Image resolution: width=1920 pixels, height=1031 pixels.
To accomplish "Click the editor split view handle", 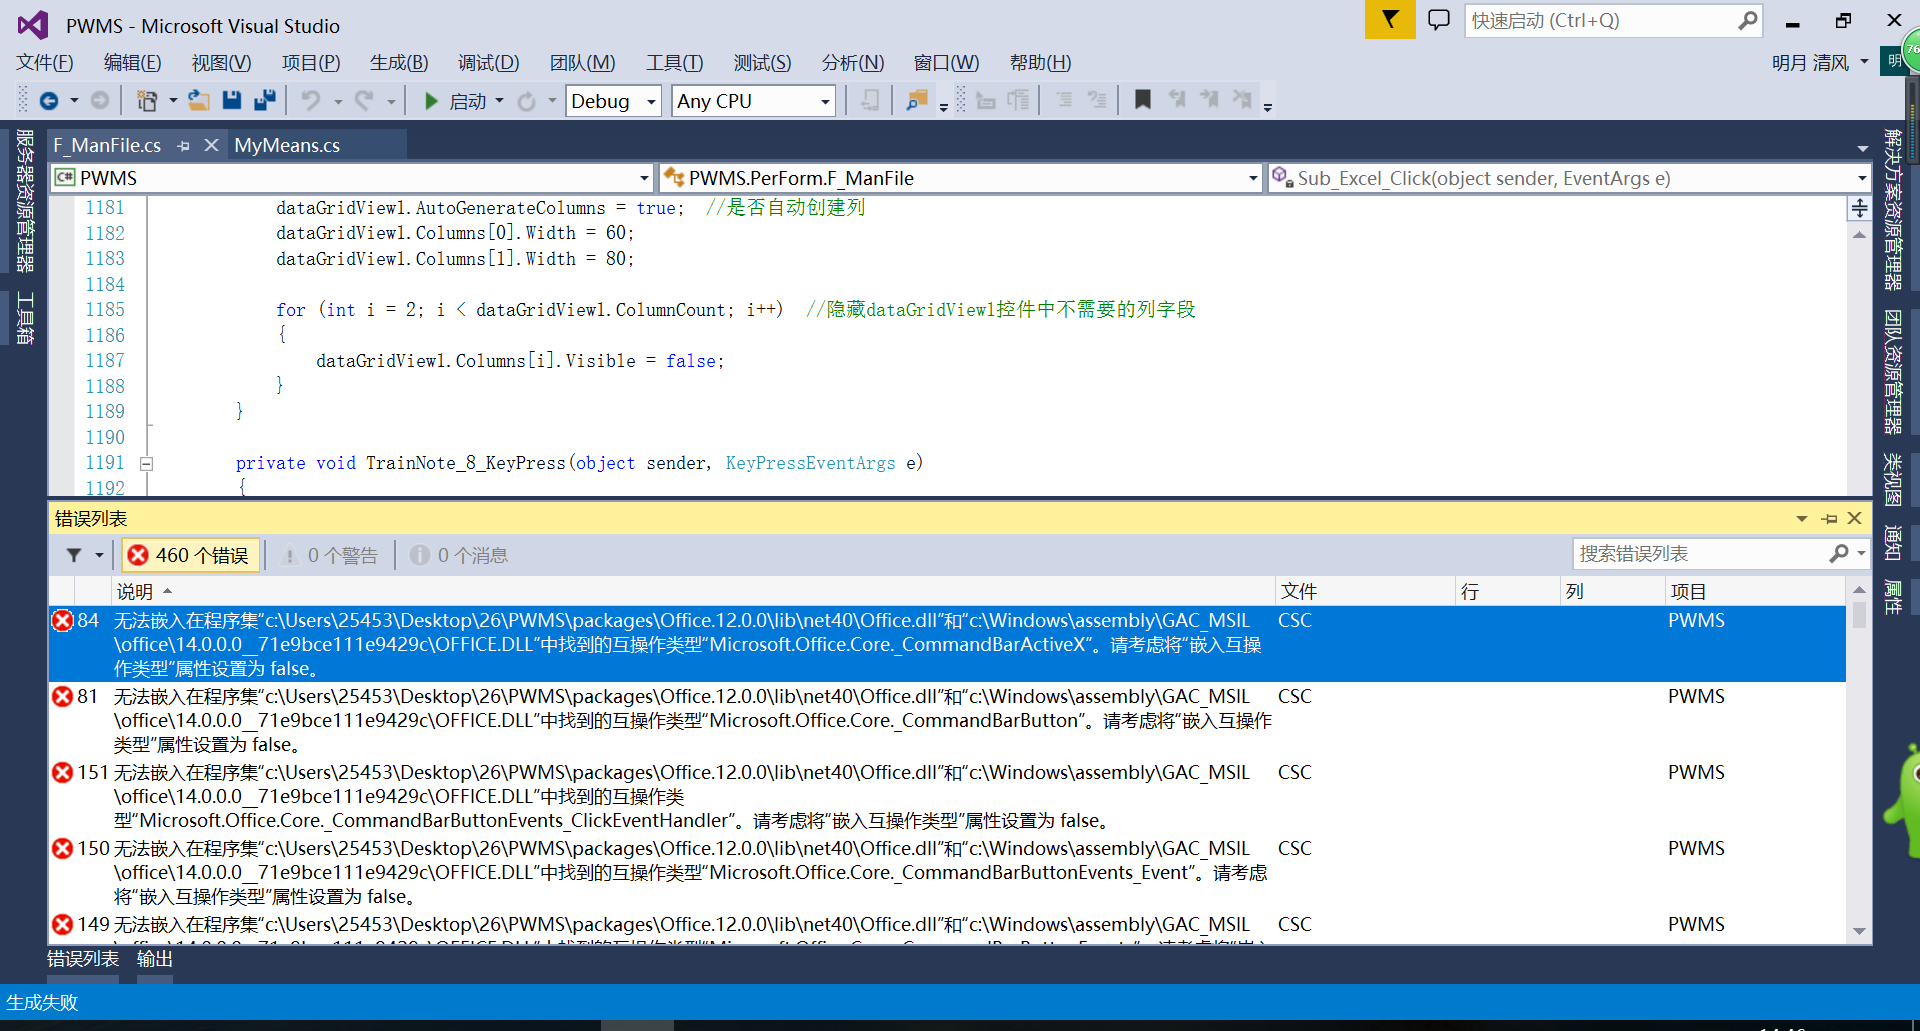I will pos(1859,208).
